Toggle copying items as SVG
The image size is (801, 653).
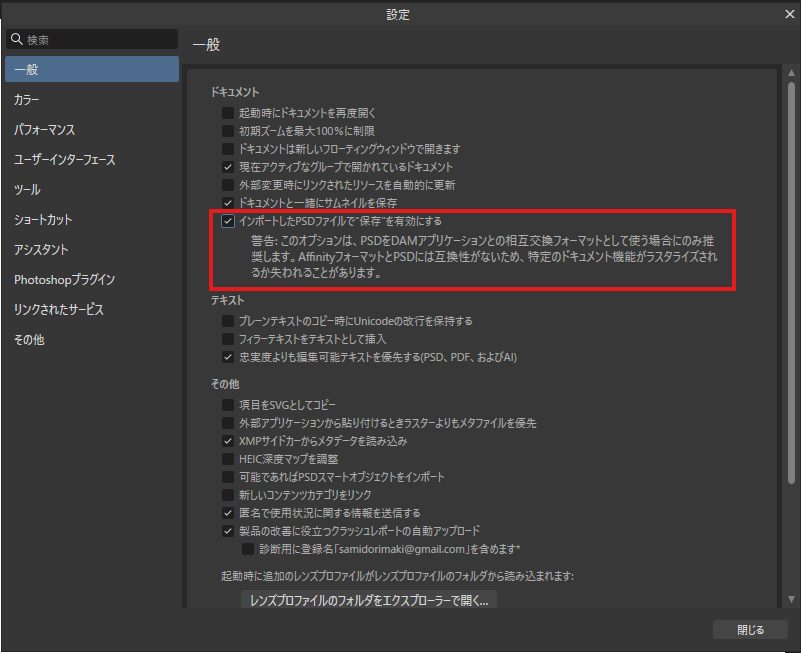(x=228, y=404)
